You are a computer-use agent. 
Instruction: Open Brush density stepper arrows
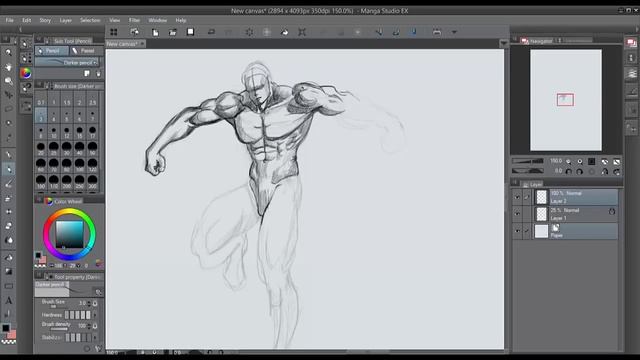click(89, 326)
